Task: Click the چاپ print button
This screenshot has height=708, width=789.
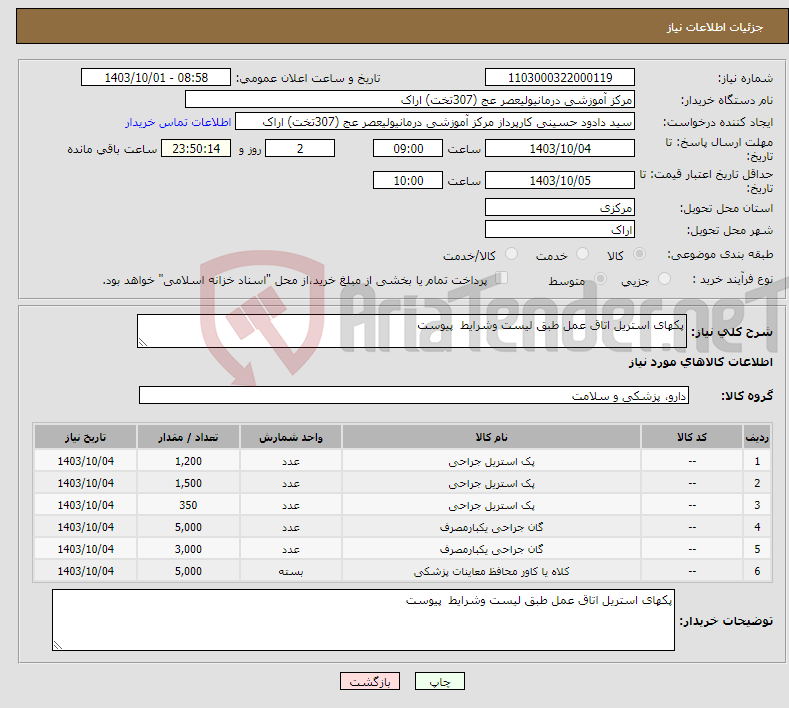Action: tap(440, 681)
